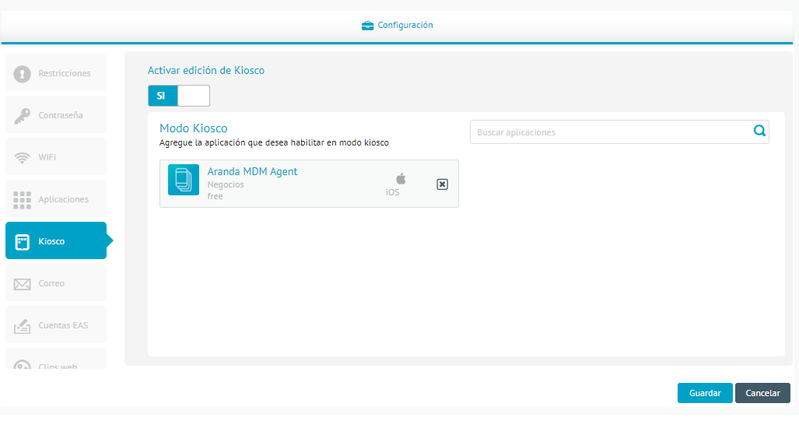The image size is (799, 421).
Task: Select the Kiosco sidebar item
Action: [56, 241]
